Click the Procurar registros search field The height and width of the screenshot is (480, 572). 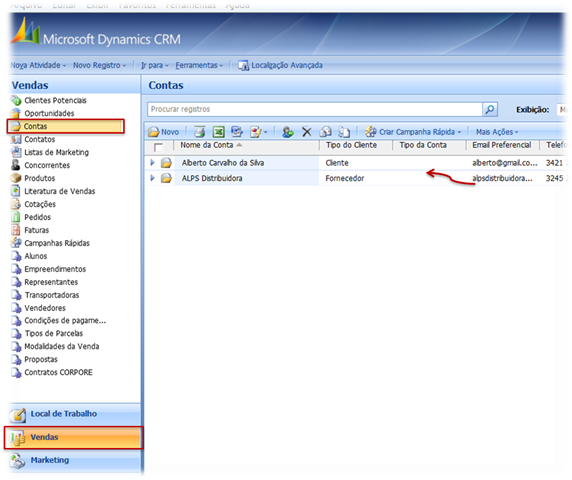315,109
